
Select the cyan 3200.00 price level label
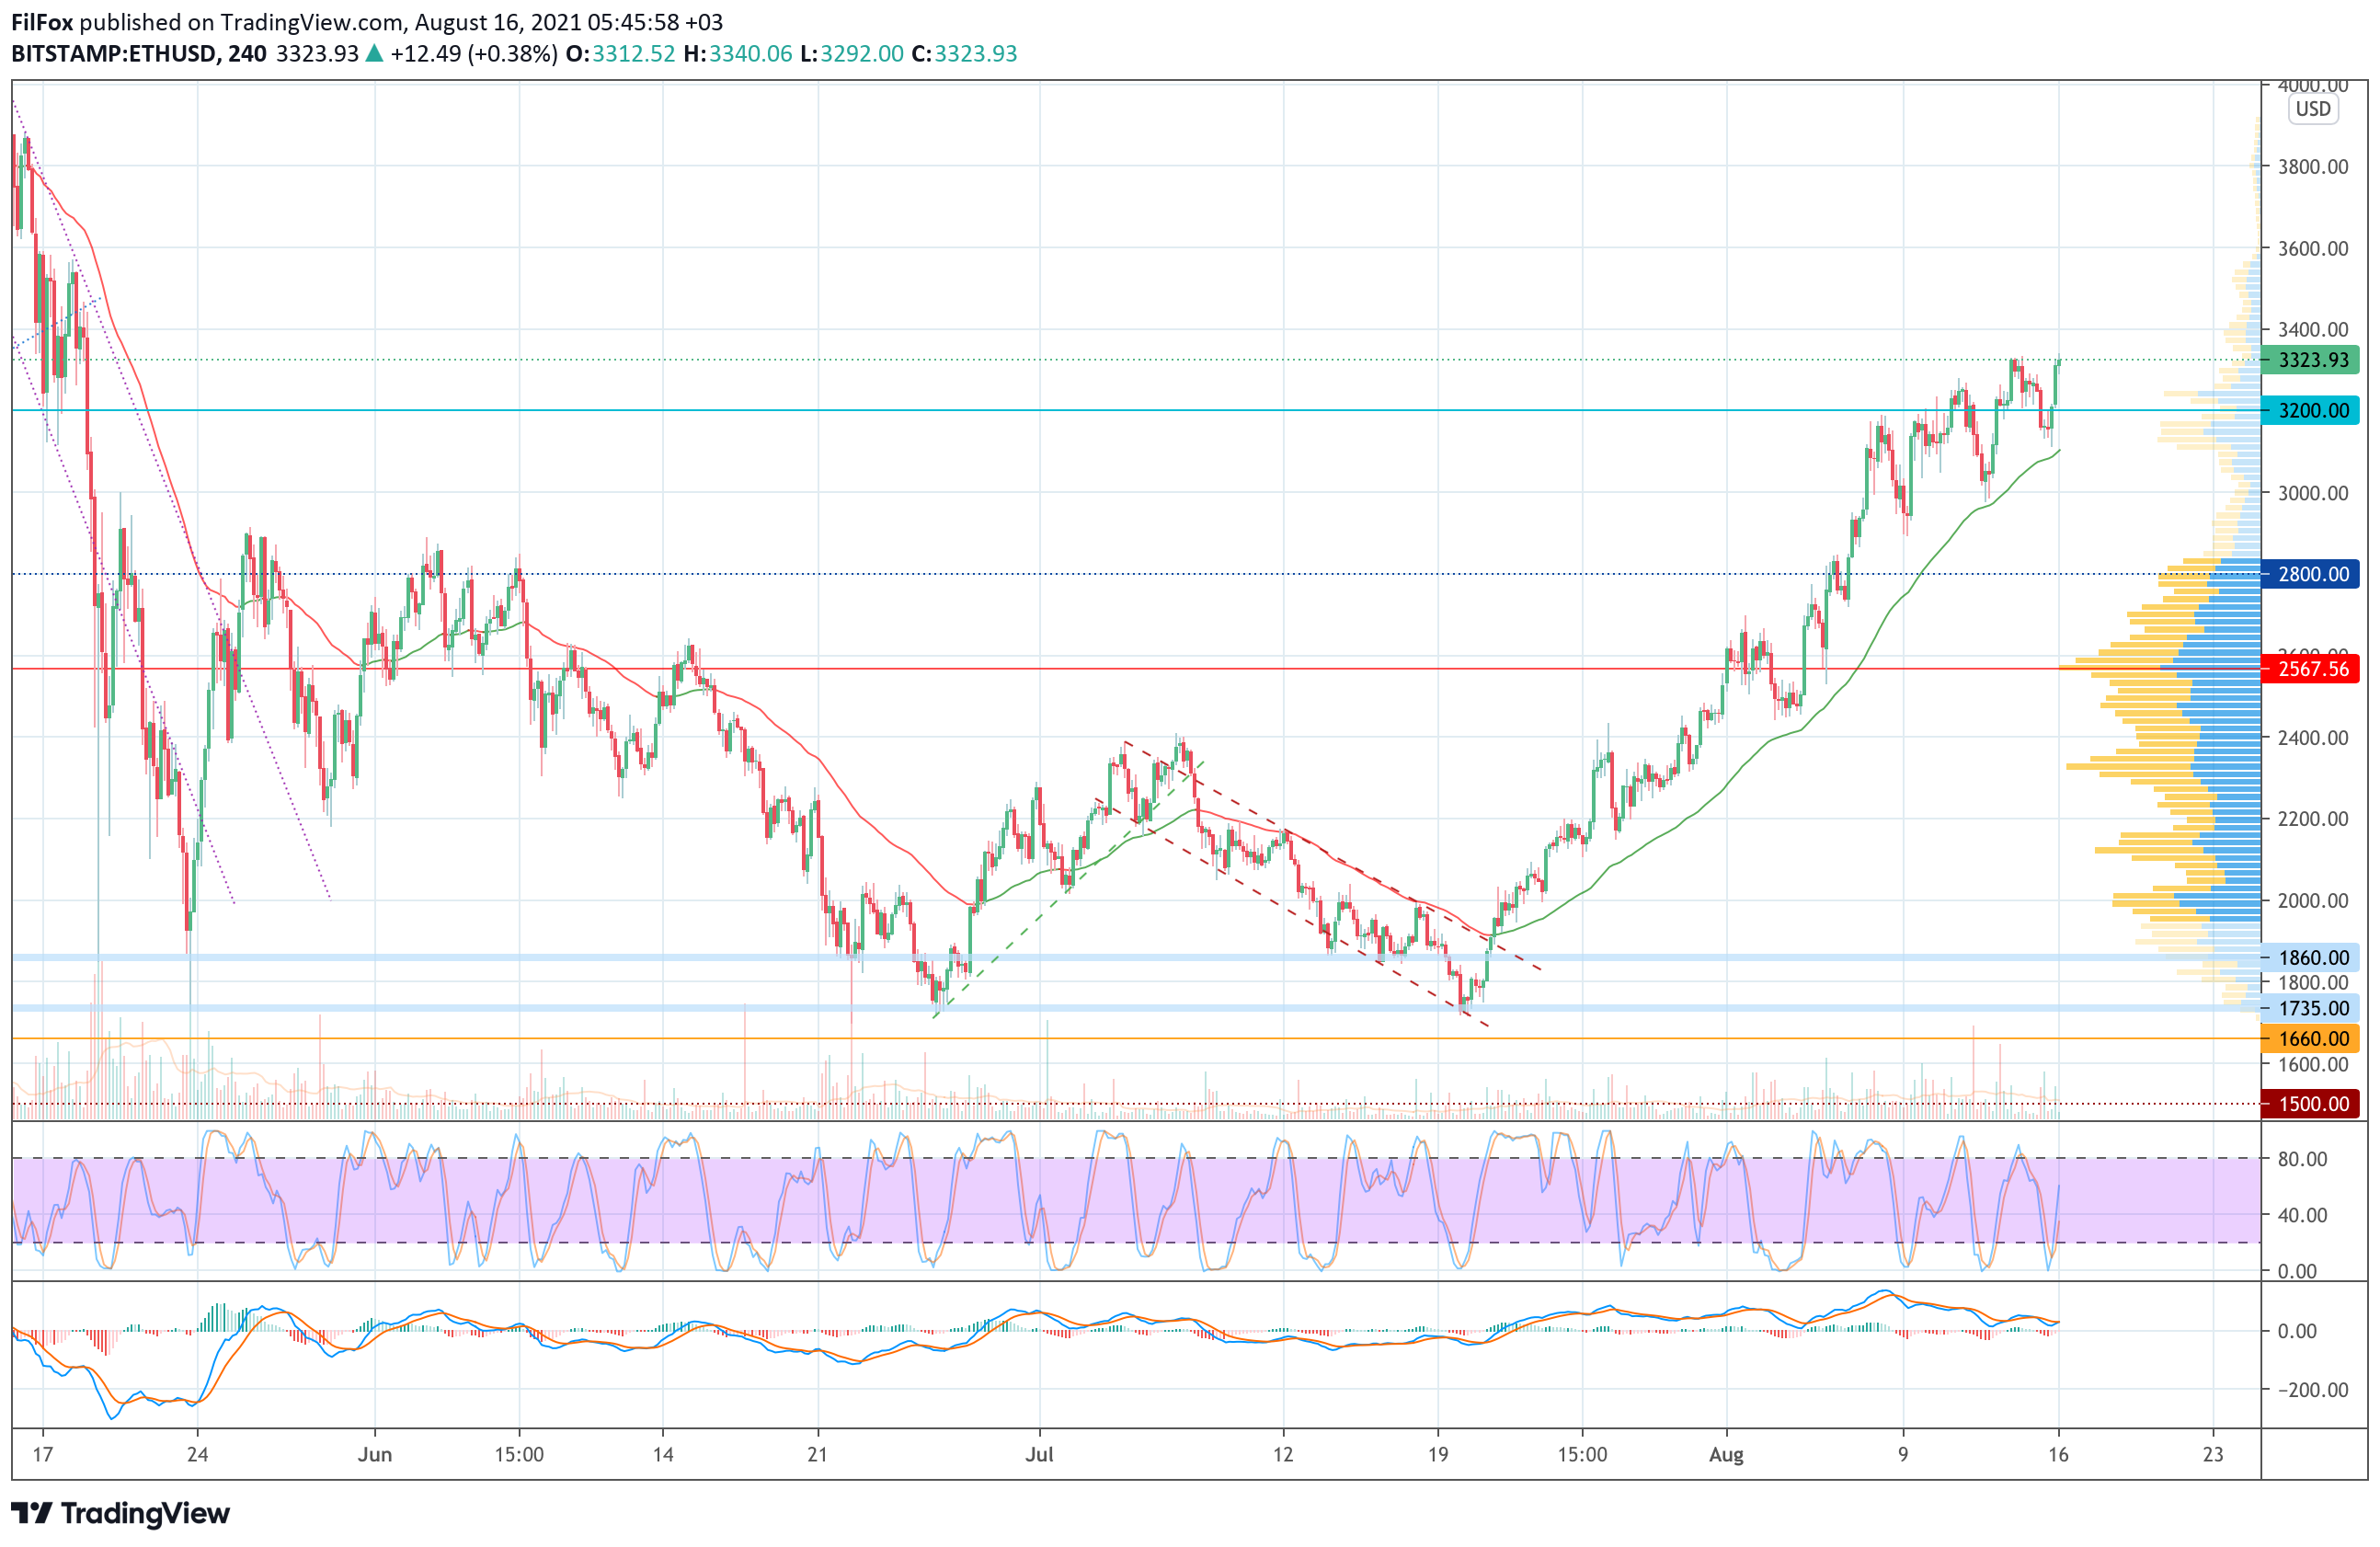(2312, 410)
